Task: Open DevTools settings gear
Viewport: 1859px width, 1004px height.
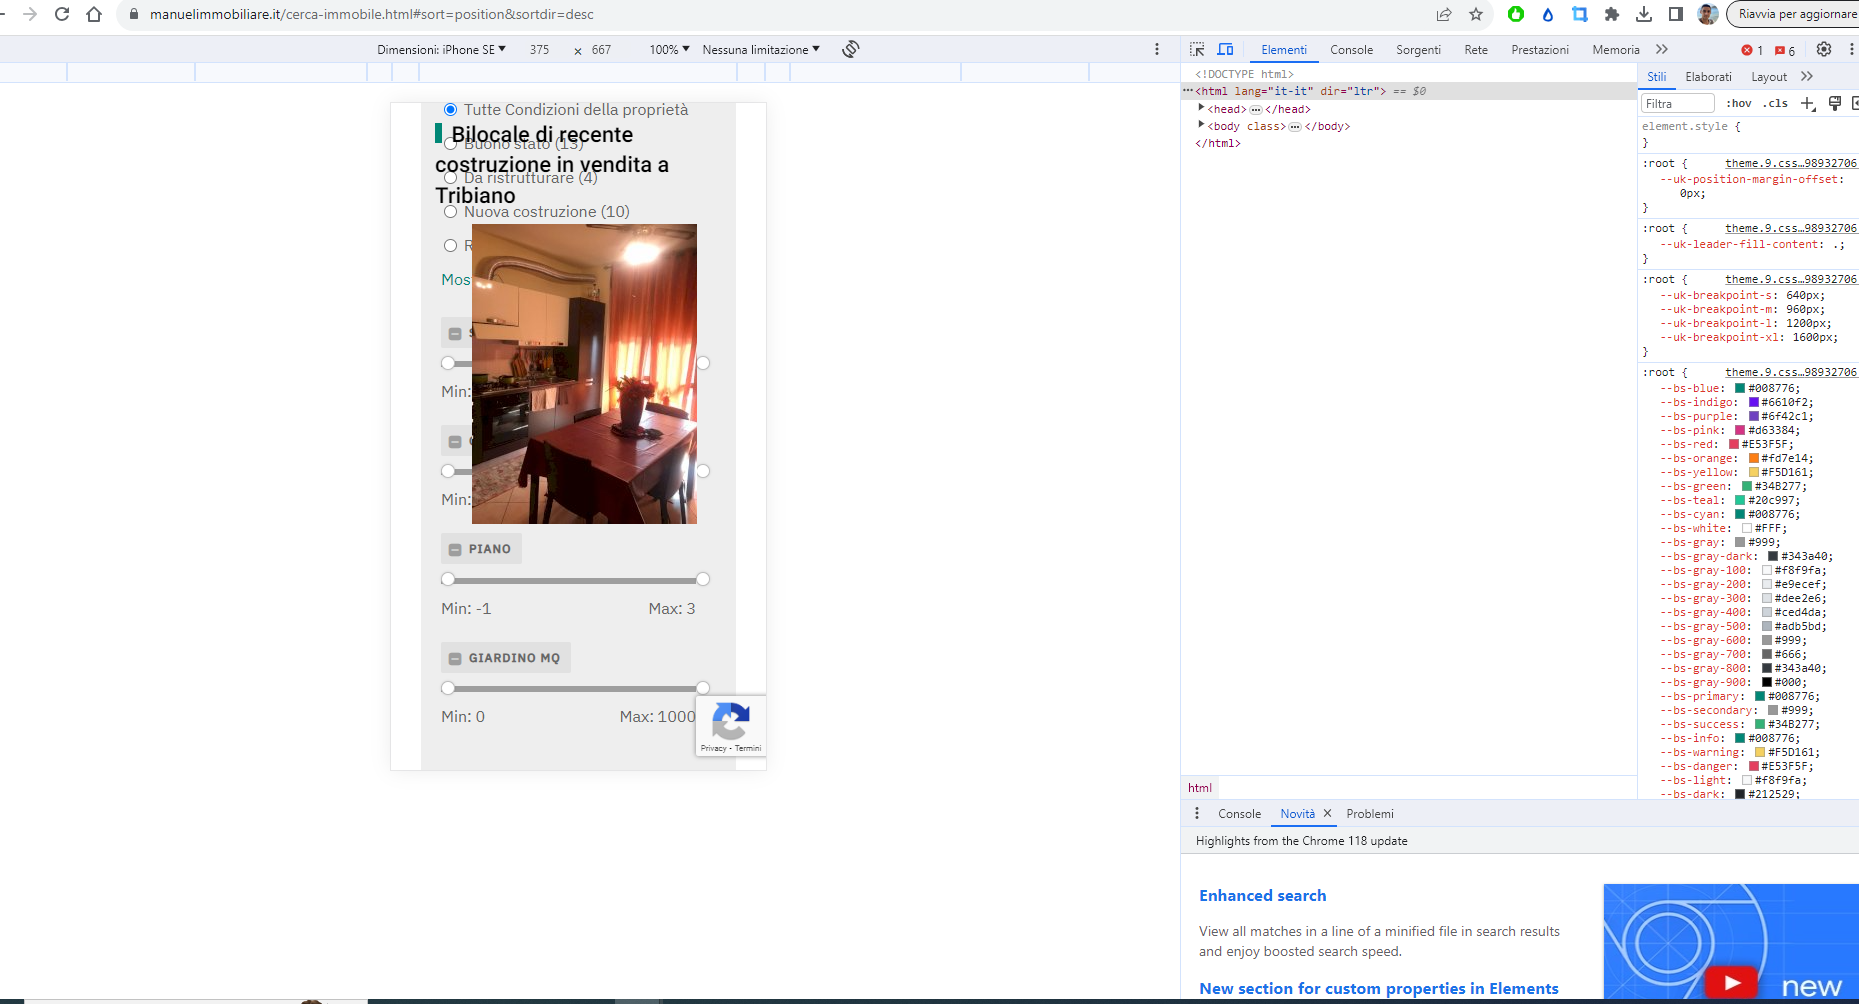Action: pos(1824,49)
